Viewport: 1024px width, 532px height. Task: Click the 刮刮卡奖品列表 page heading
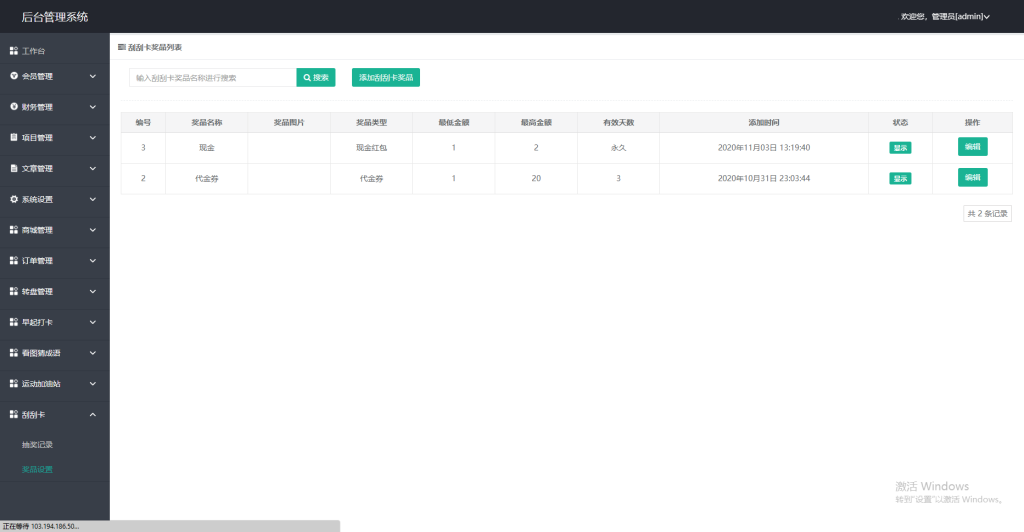(155, 47)
